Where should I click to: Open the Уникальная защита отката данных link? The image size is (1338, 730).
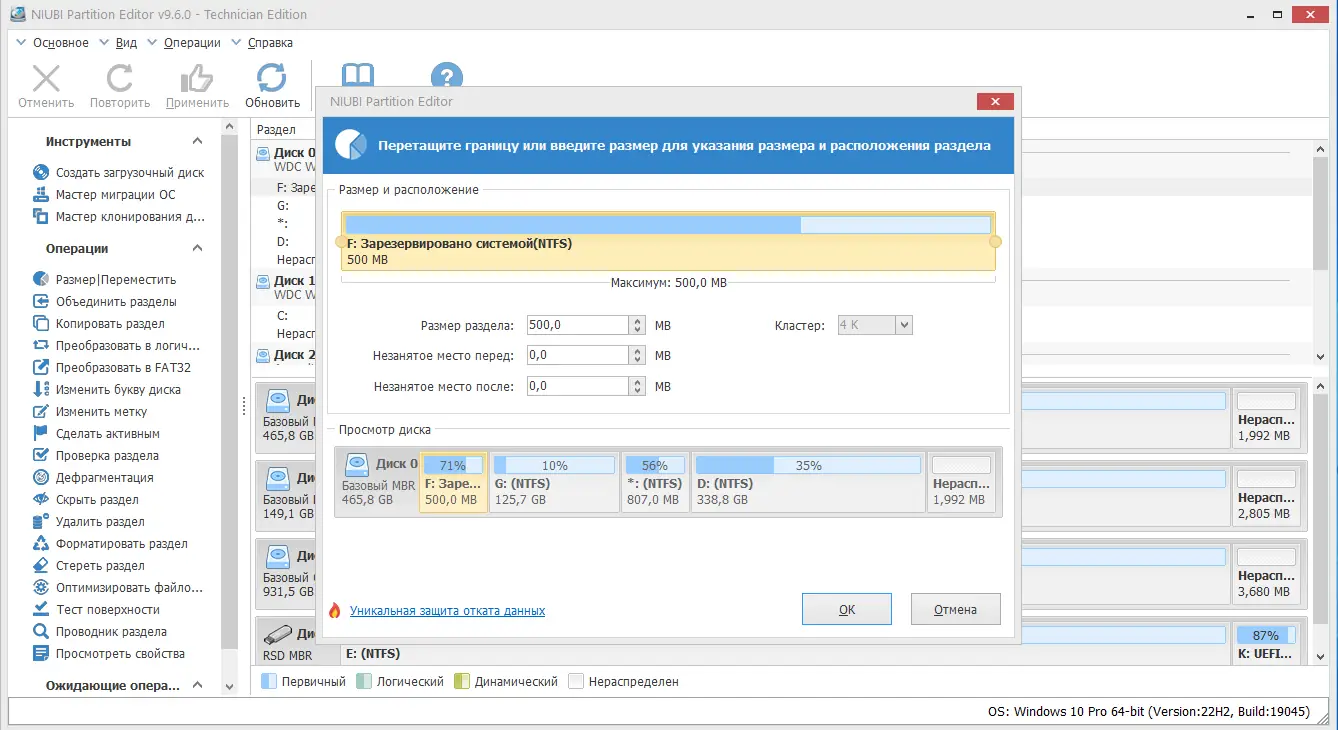[447, 611]
